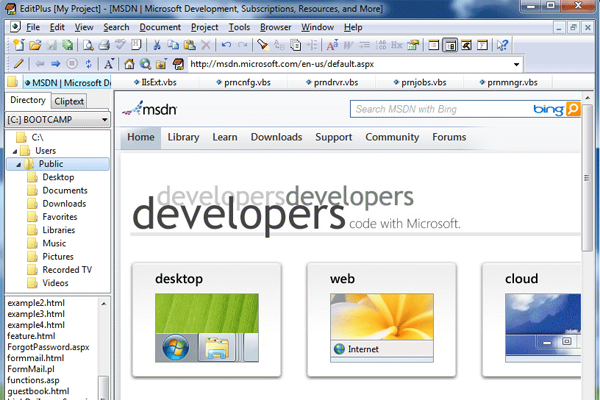Open the MSDN Learn link
Screen dimensions: 600x400
(x=225, y=137)
